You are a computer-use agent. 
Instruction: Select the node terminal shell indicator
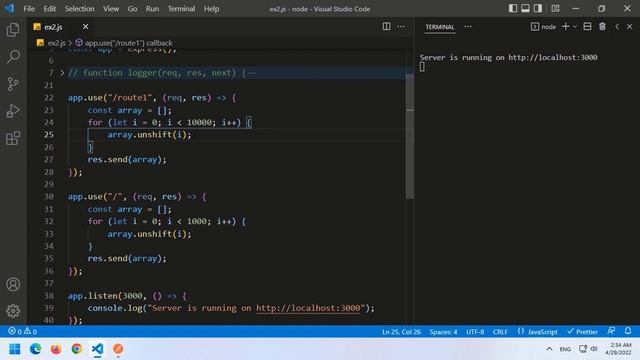(x=543, y=27)
